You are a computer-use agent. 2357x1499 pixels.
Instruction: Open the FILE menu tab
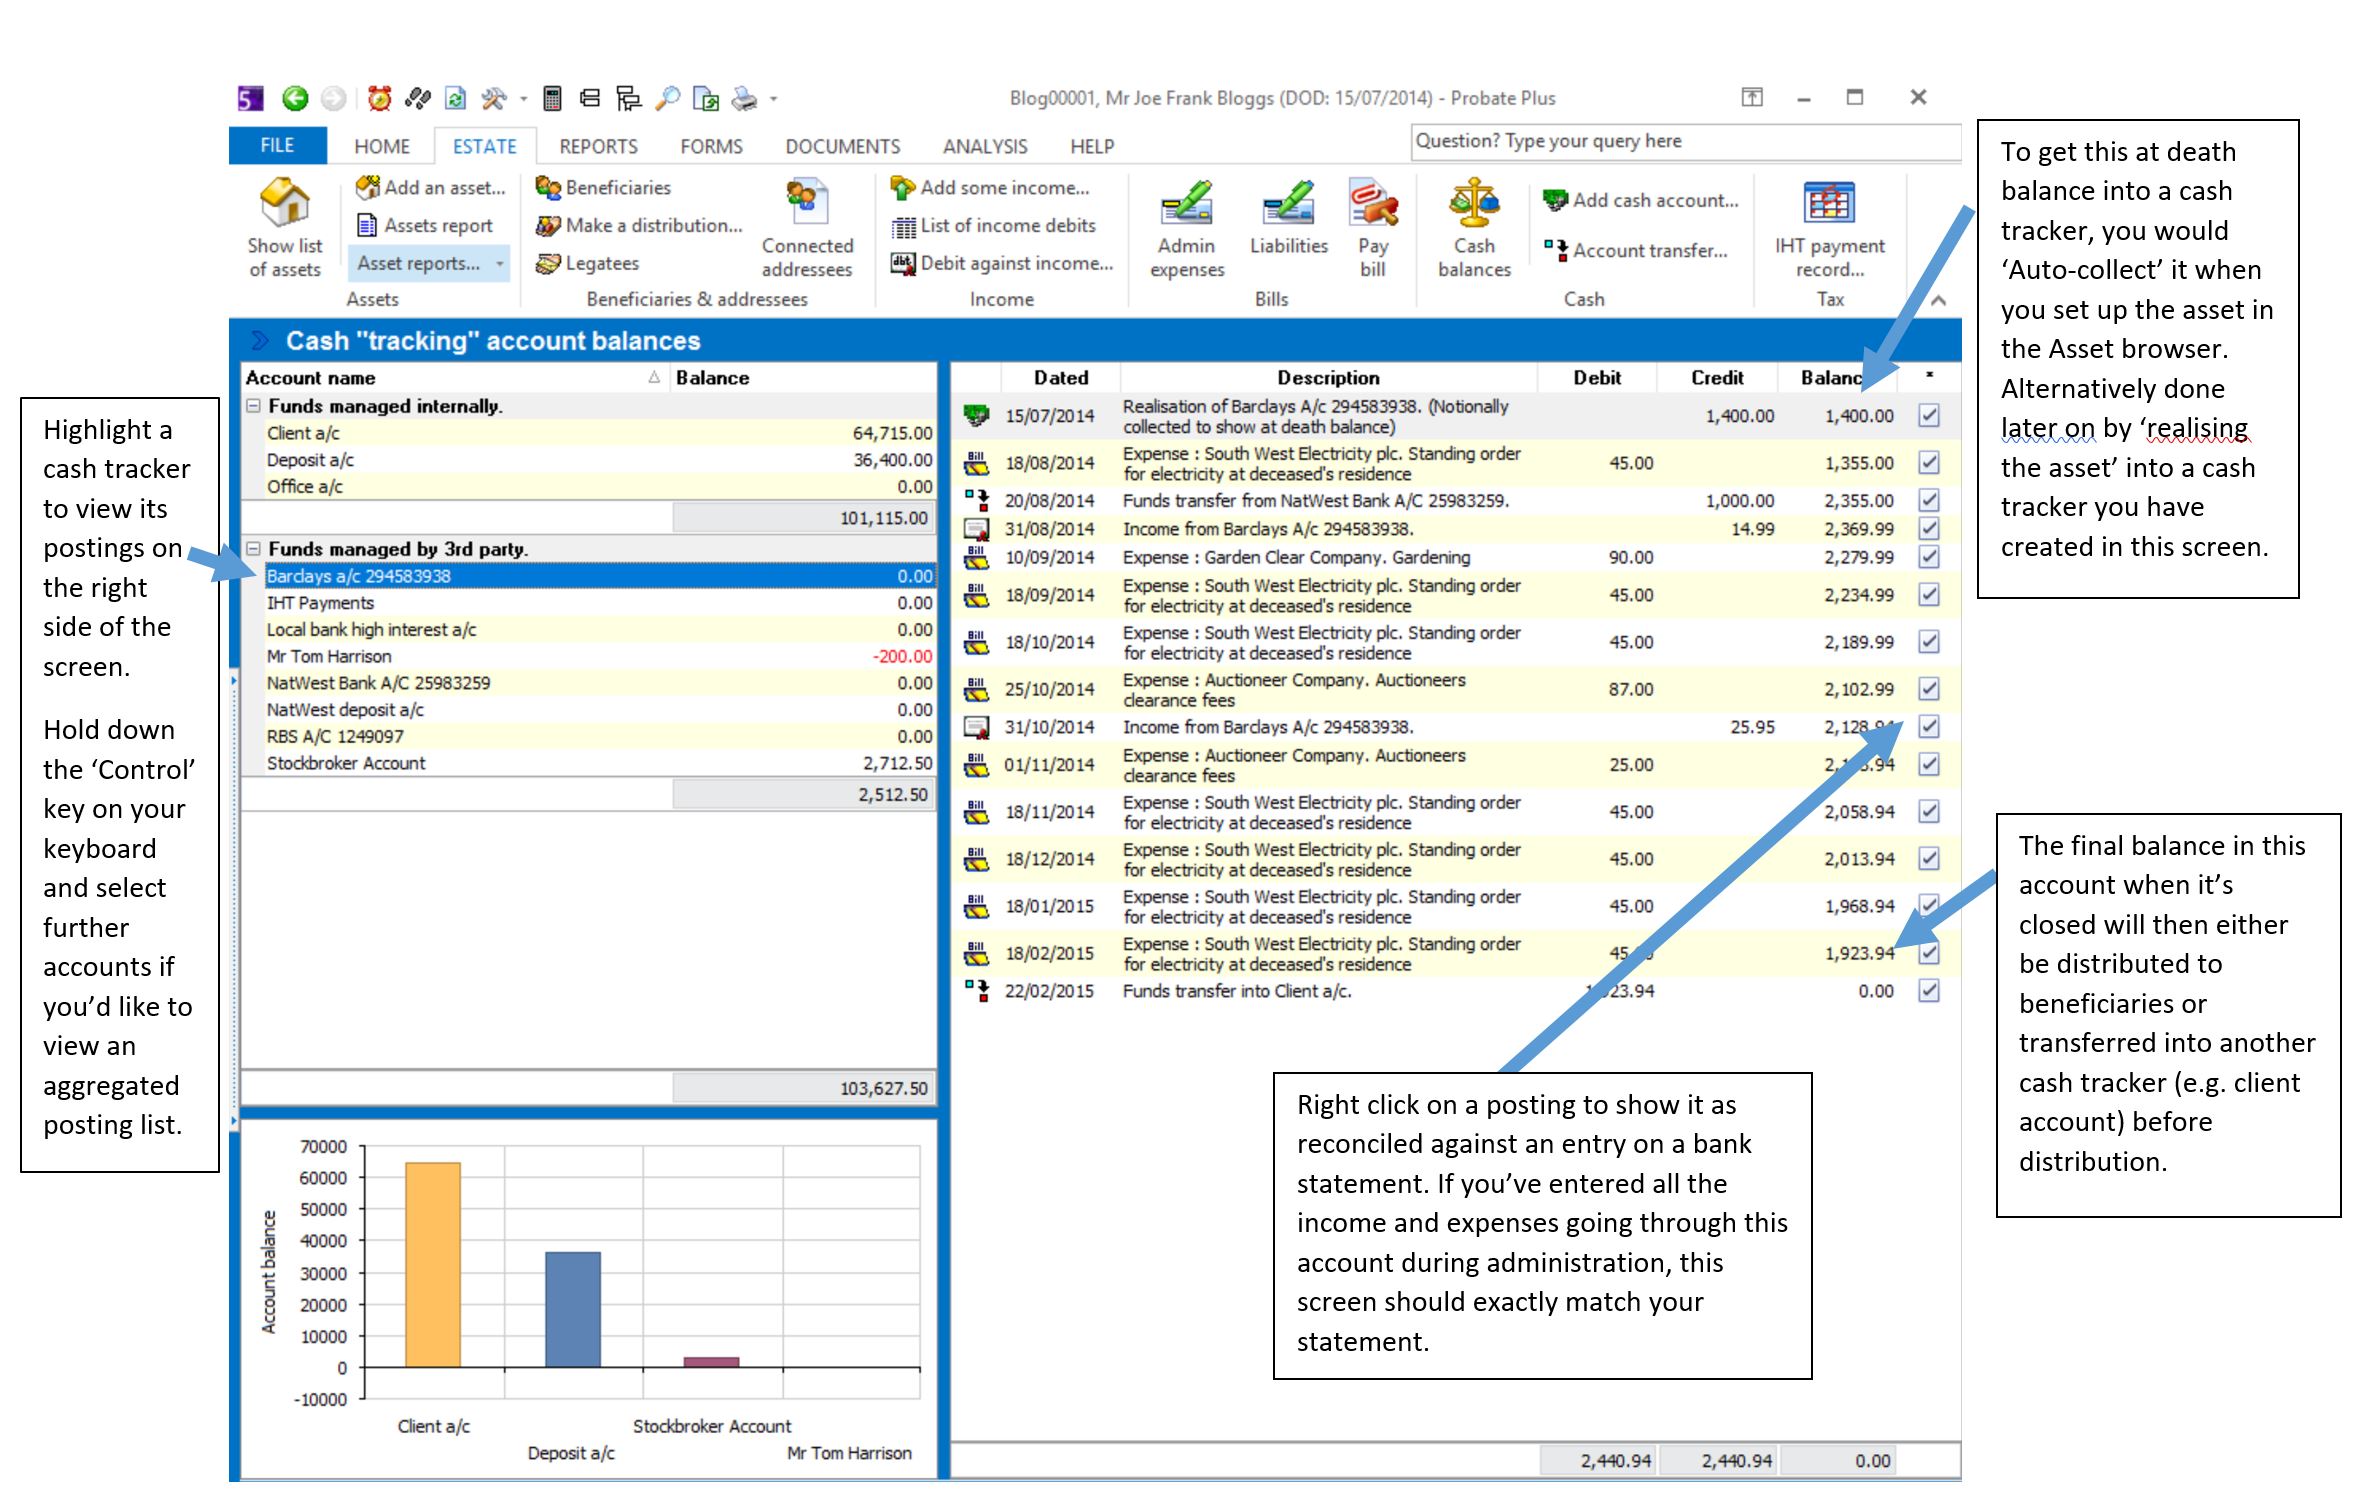coord(277,146)
